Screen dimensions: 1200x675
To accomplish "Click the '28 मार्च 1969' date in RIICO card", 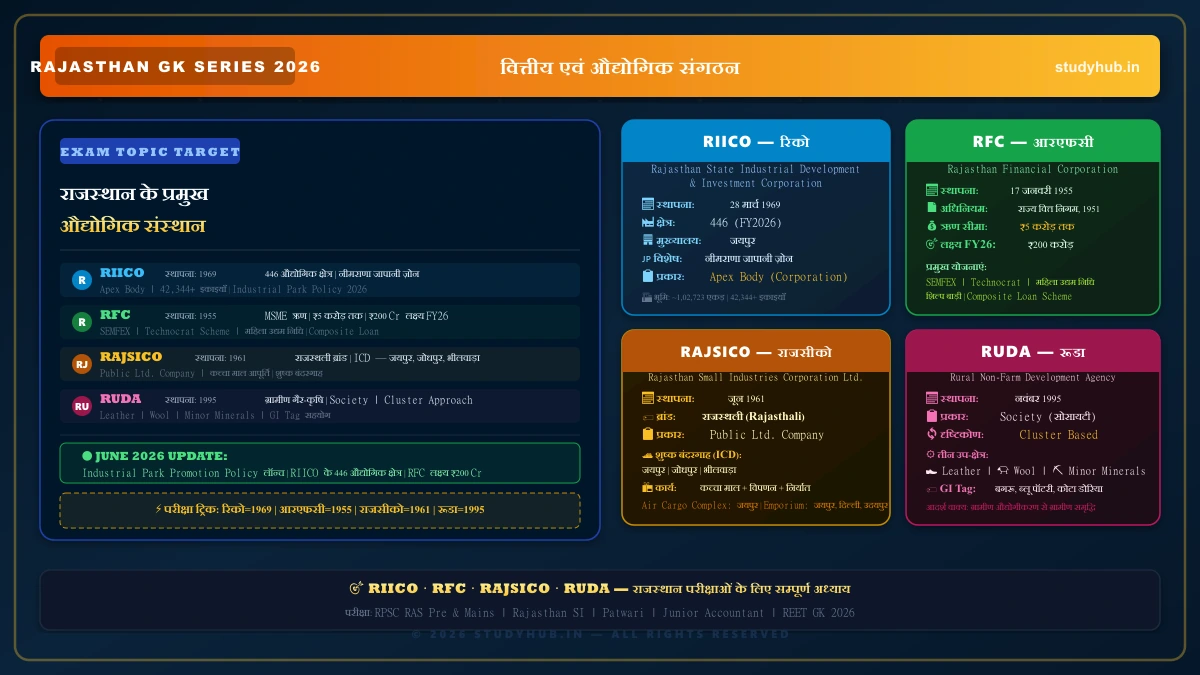I will pyautogui.click(x=755, y=204).
